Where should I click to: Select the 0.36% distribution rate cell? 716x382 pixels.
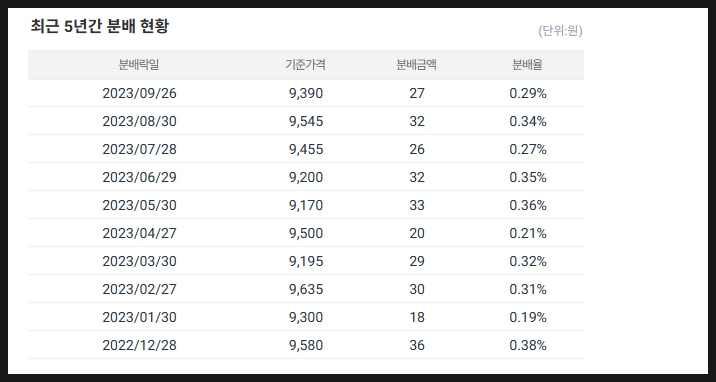pos(528,205)
